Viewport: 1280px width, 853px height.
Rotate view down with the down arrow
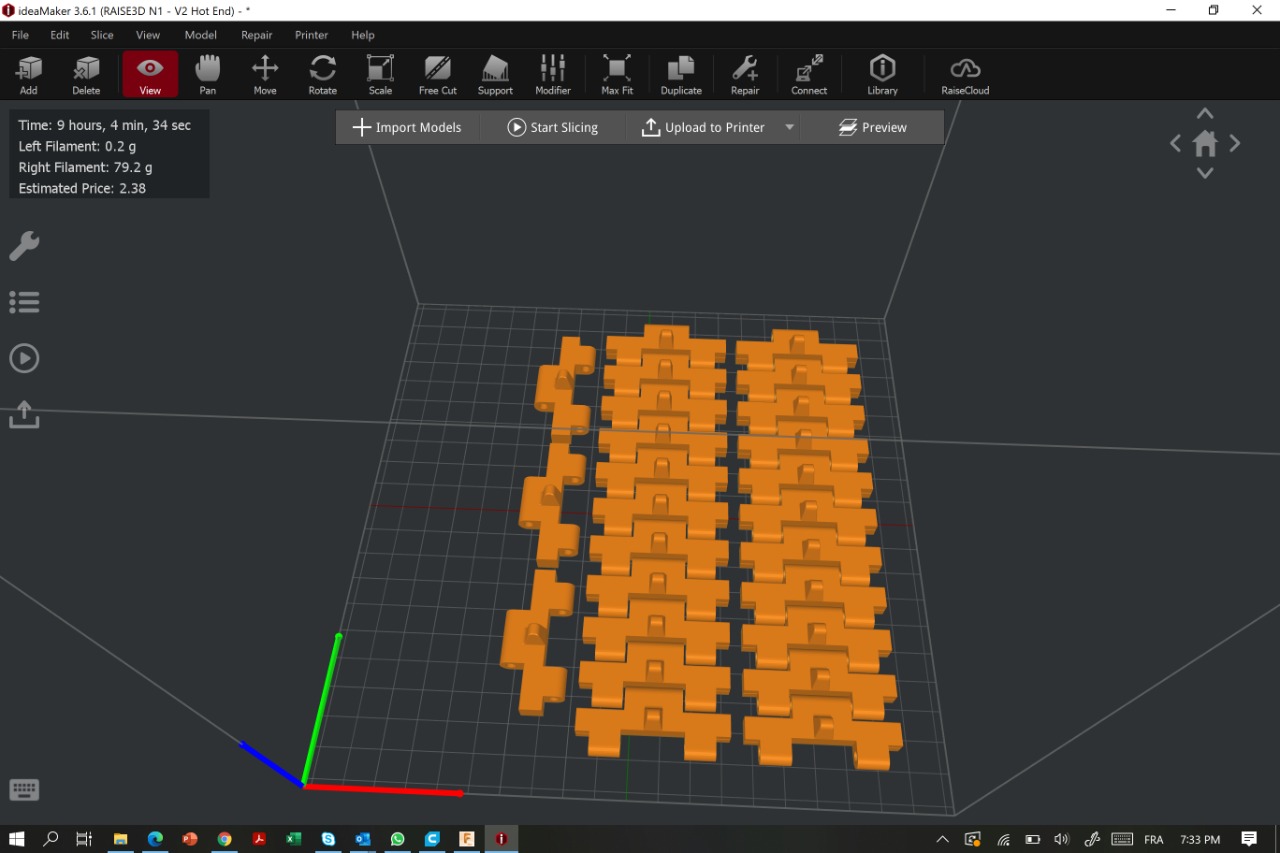(x=1205, y=173)
